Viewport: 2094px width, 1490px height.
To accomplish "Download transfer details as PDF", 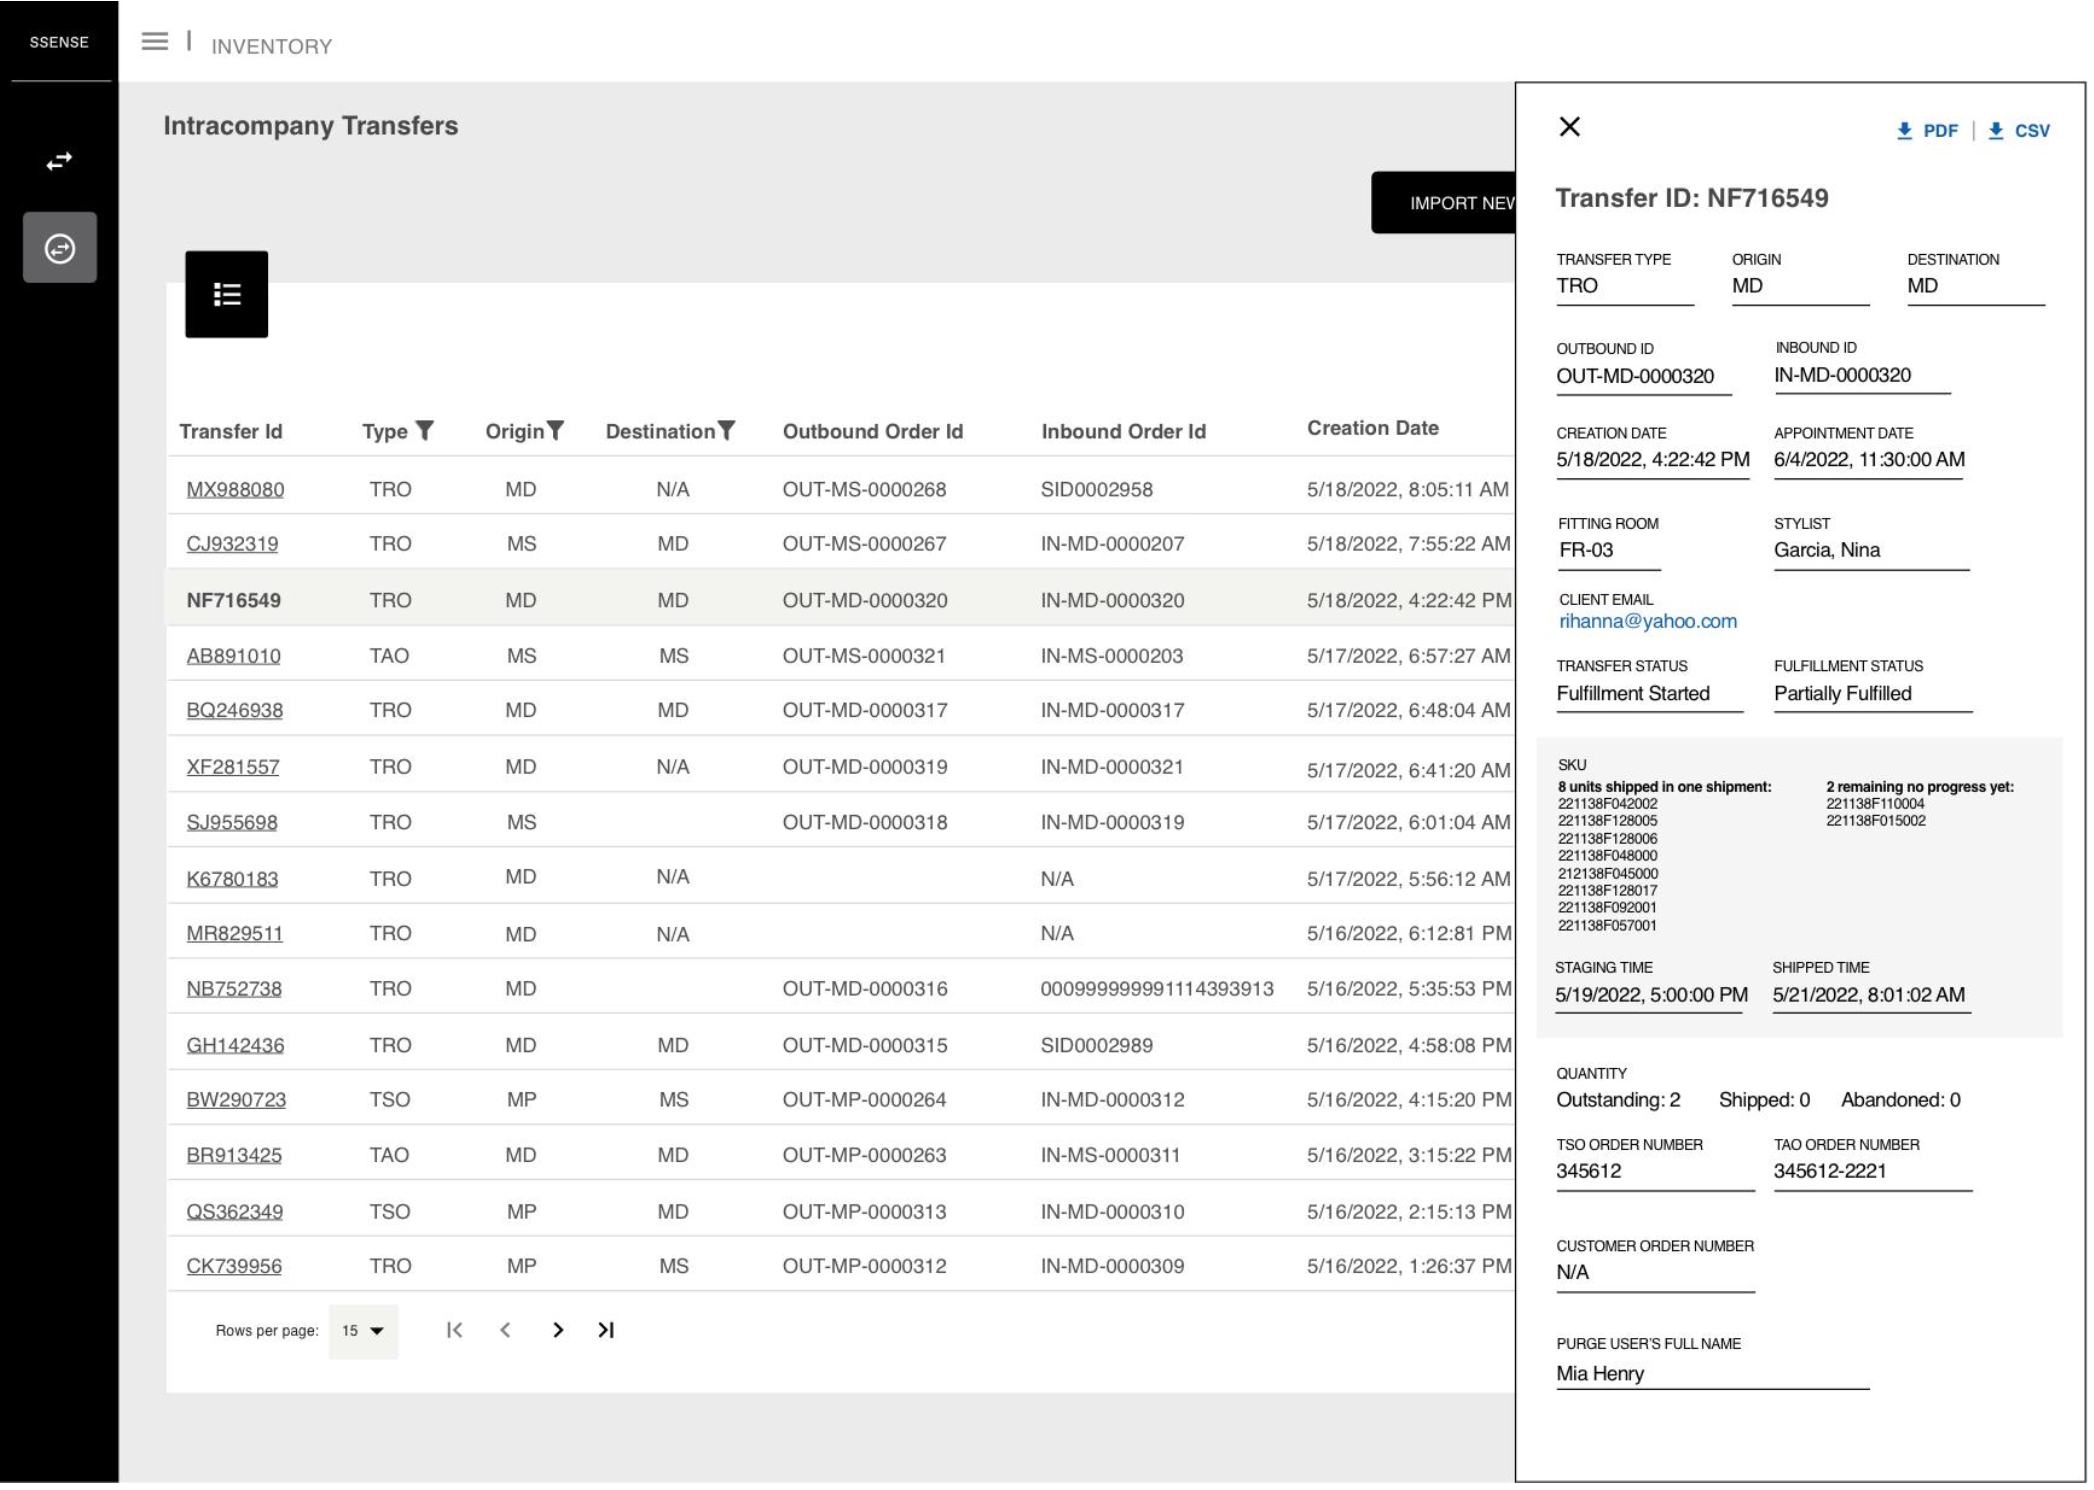I will tap(1928, 131).
